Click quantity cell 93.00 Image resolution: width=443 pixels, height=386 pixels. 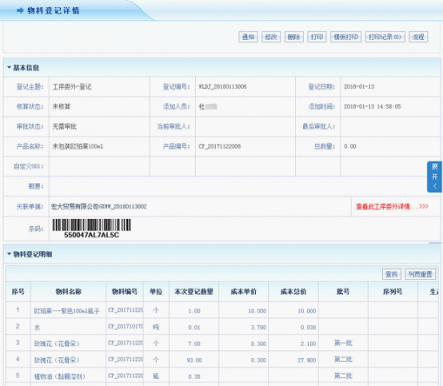pos(194,360)
